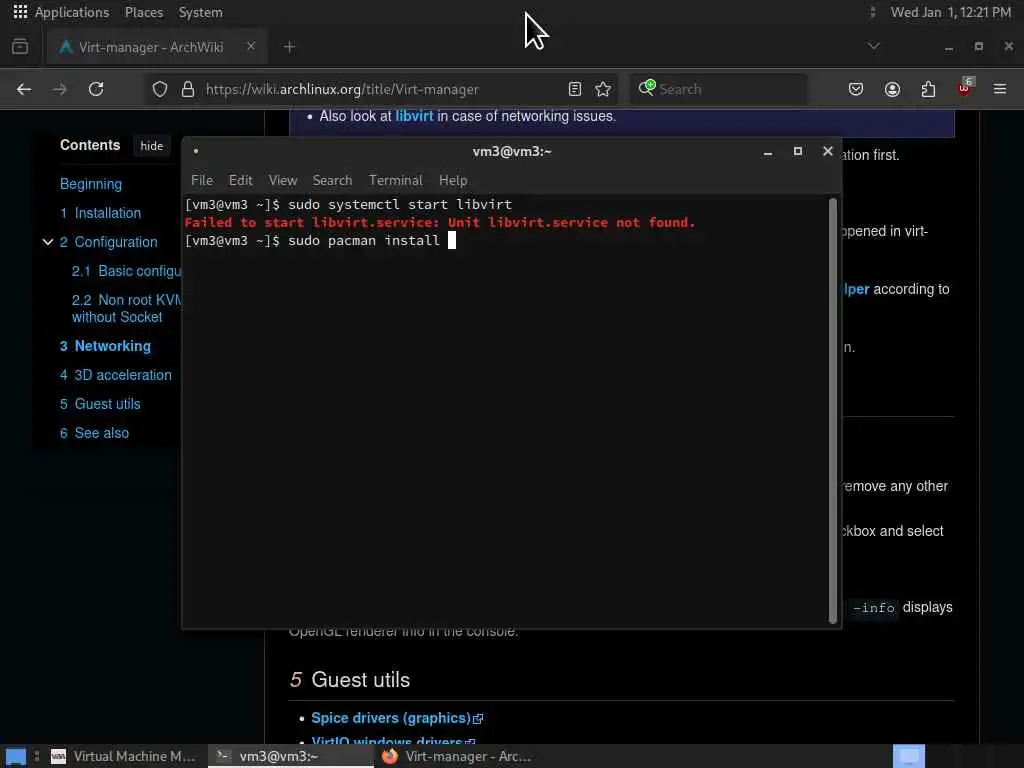Minimize the vm3@vm3 terminal window
The height and width of the screenshot is (768, 1024).
coord(768,152)
